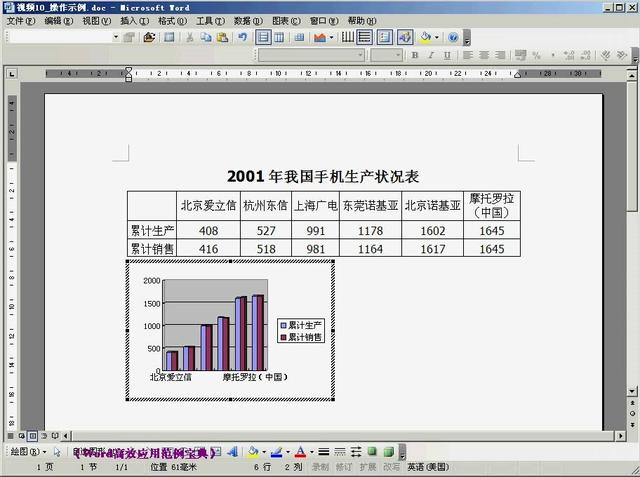The width and height of the screenshot is (640, 477).
Task: Open the Chart Objects combo box
Action: point(64,38)
